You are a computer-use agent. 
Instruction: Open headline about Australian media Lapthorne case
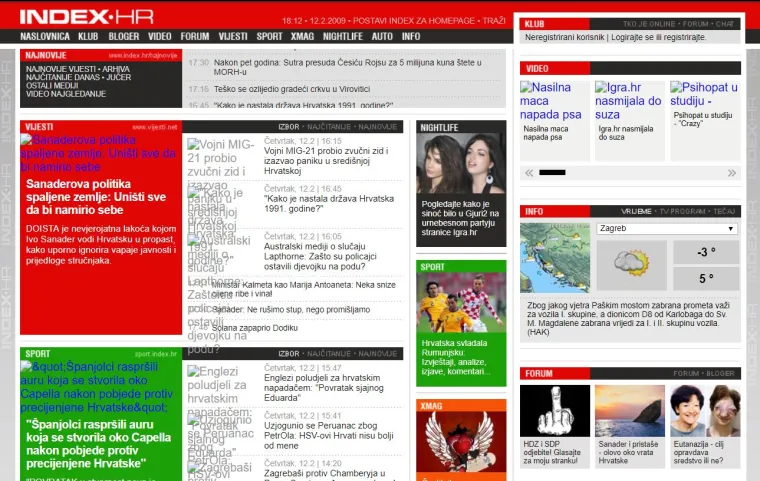click(x=340, y=252)
